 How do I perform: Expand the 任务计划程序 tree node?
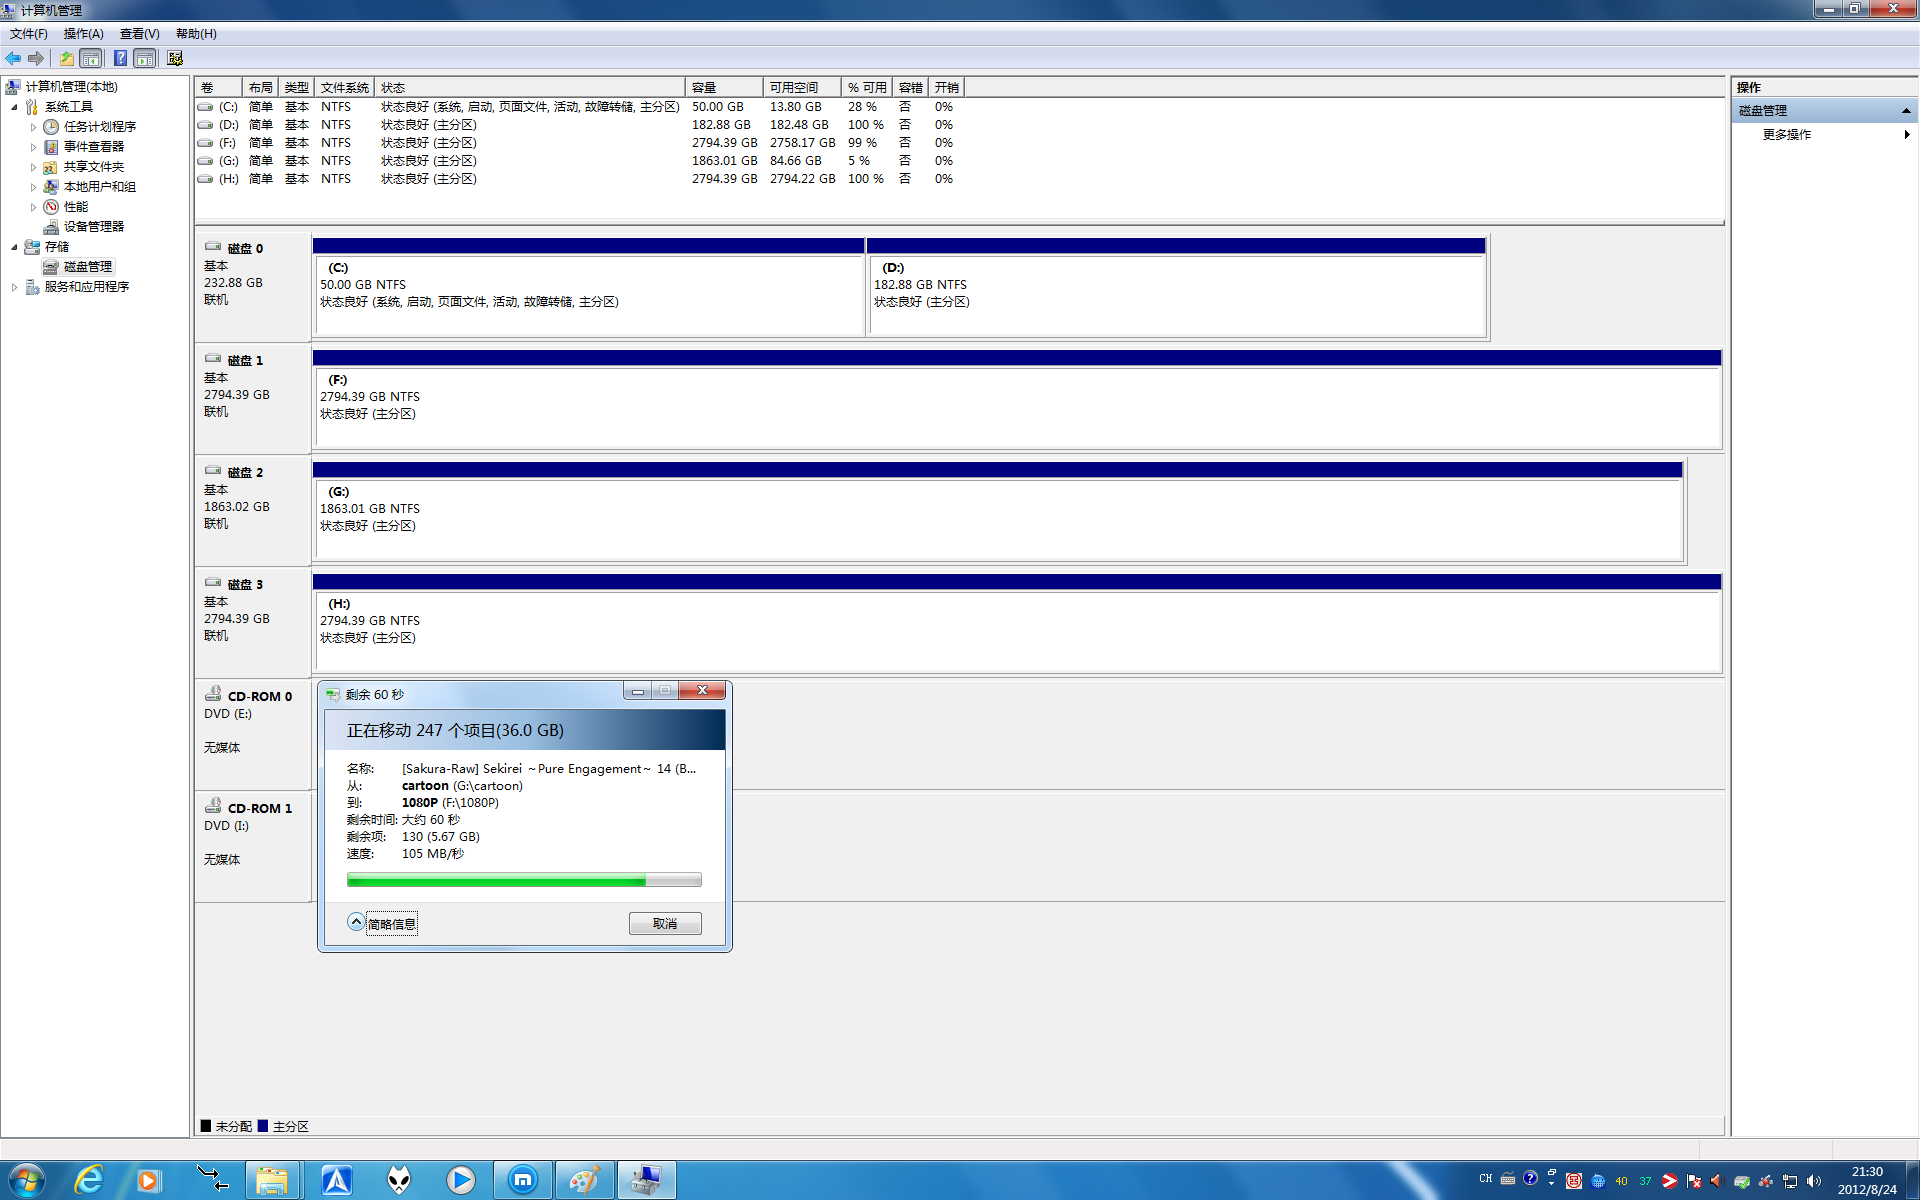[x=33, y=127]
